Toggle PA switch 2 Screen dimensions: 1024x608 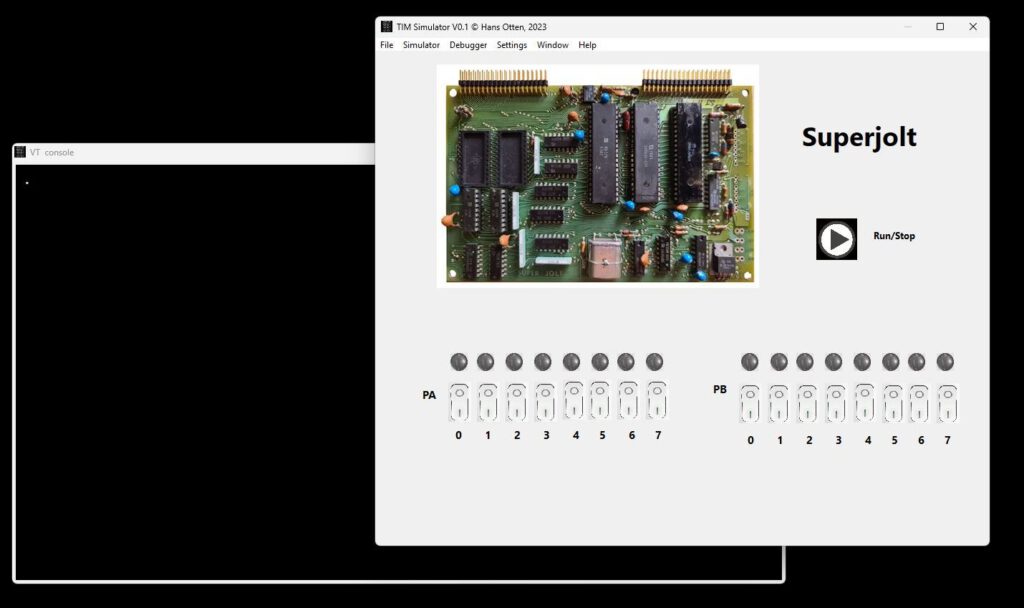[517, 401]
